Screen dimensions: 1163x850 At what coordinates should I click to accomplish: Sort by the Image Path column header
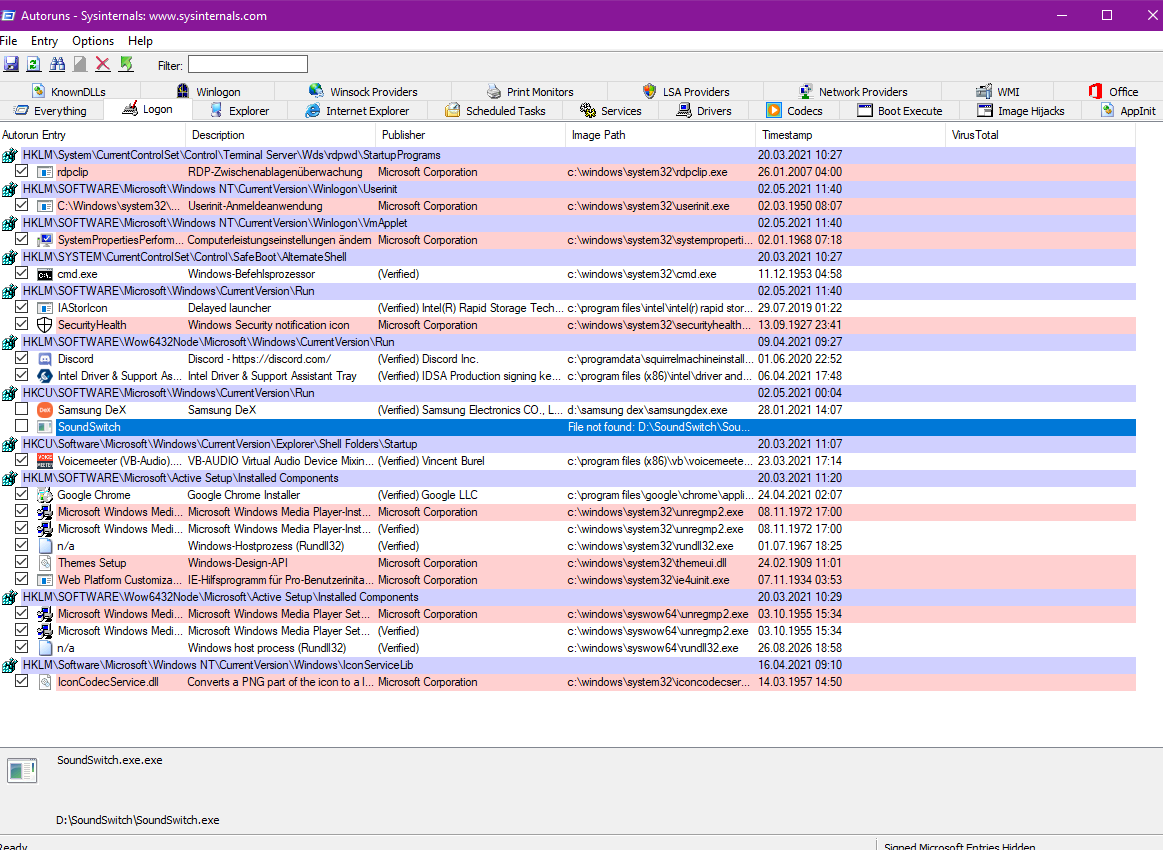(x=660, y=135)
